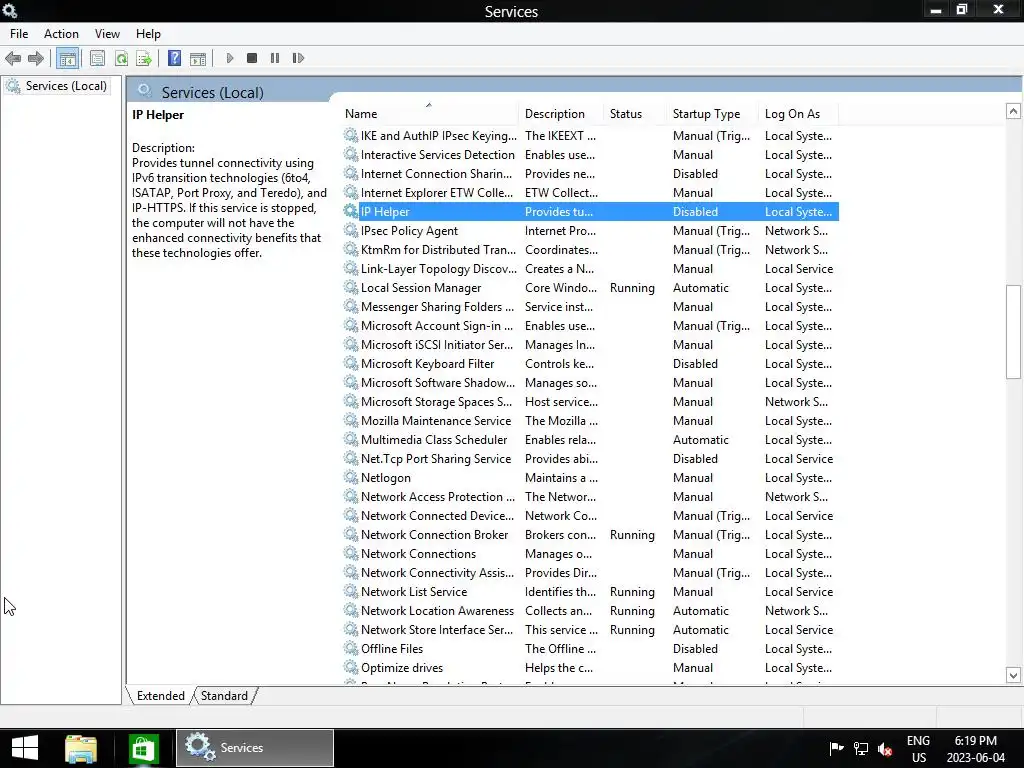Sort by the Name column header

[x=430, y=114]
